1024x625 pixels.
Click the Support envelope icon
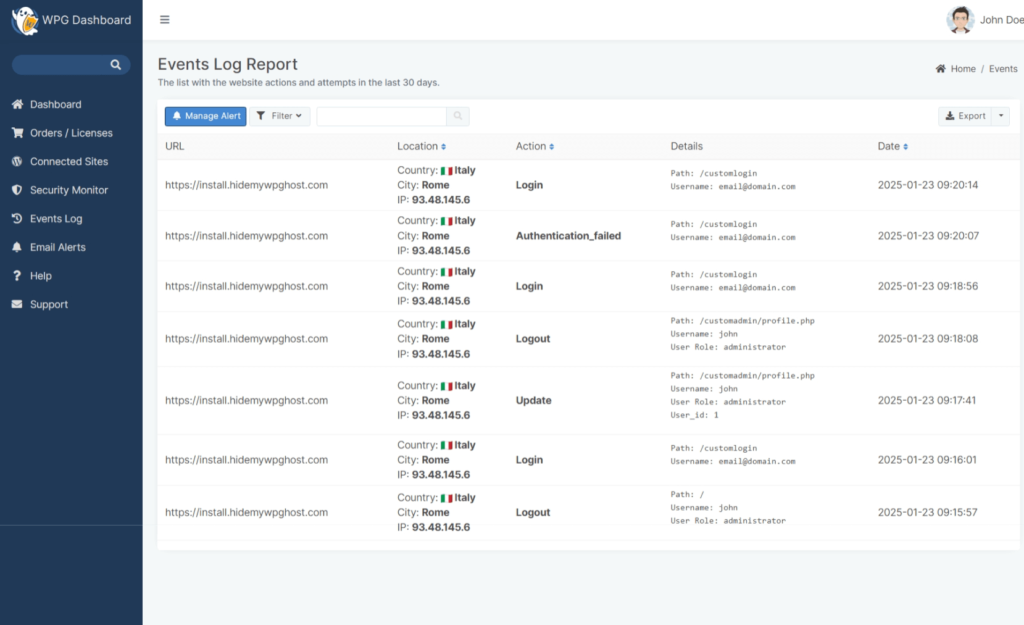(16, 304)
